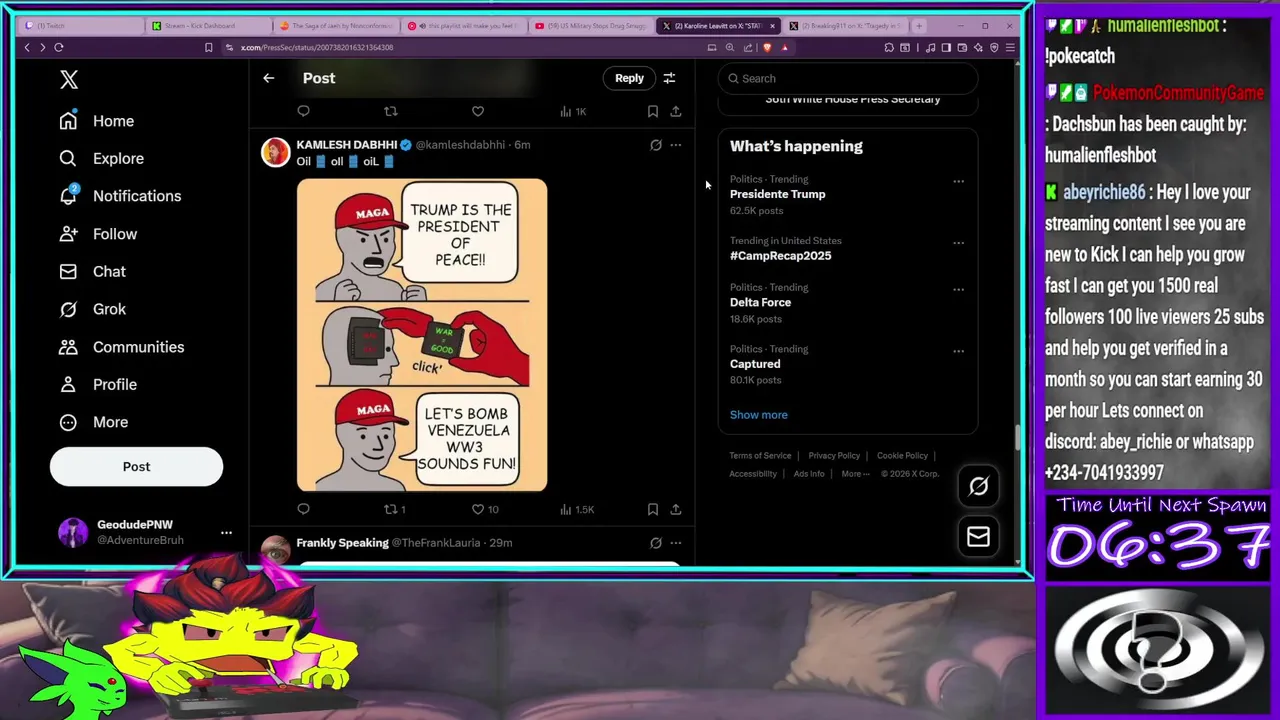Click Grok icon on Frankly Speaking post
Viewport: 1280px width, 720px height.
point(656,543)
